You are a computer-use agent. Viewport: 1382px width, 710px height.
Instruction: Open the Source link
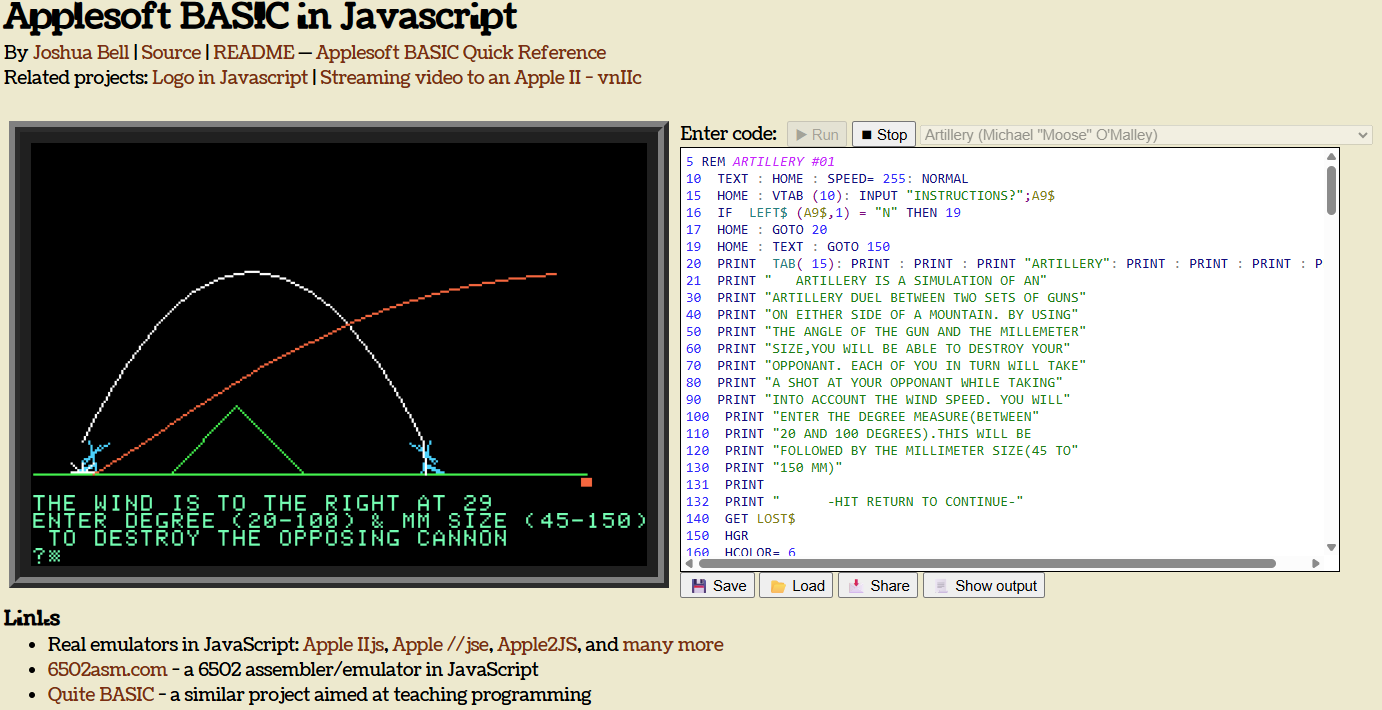click(171, 53)
